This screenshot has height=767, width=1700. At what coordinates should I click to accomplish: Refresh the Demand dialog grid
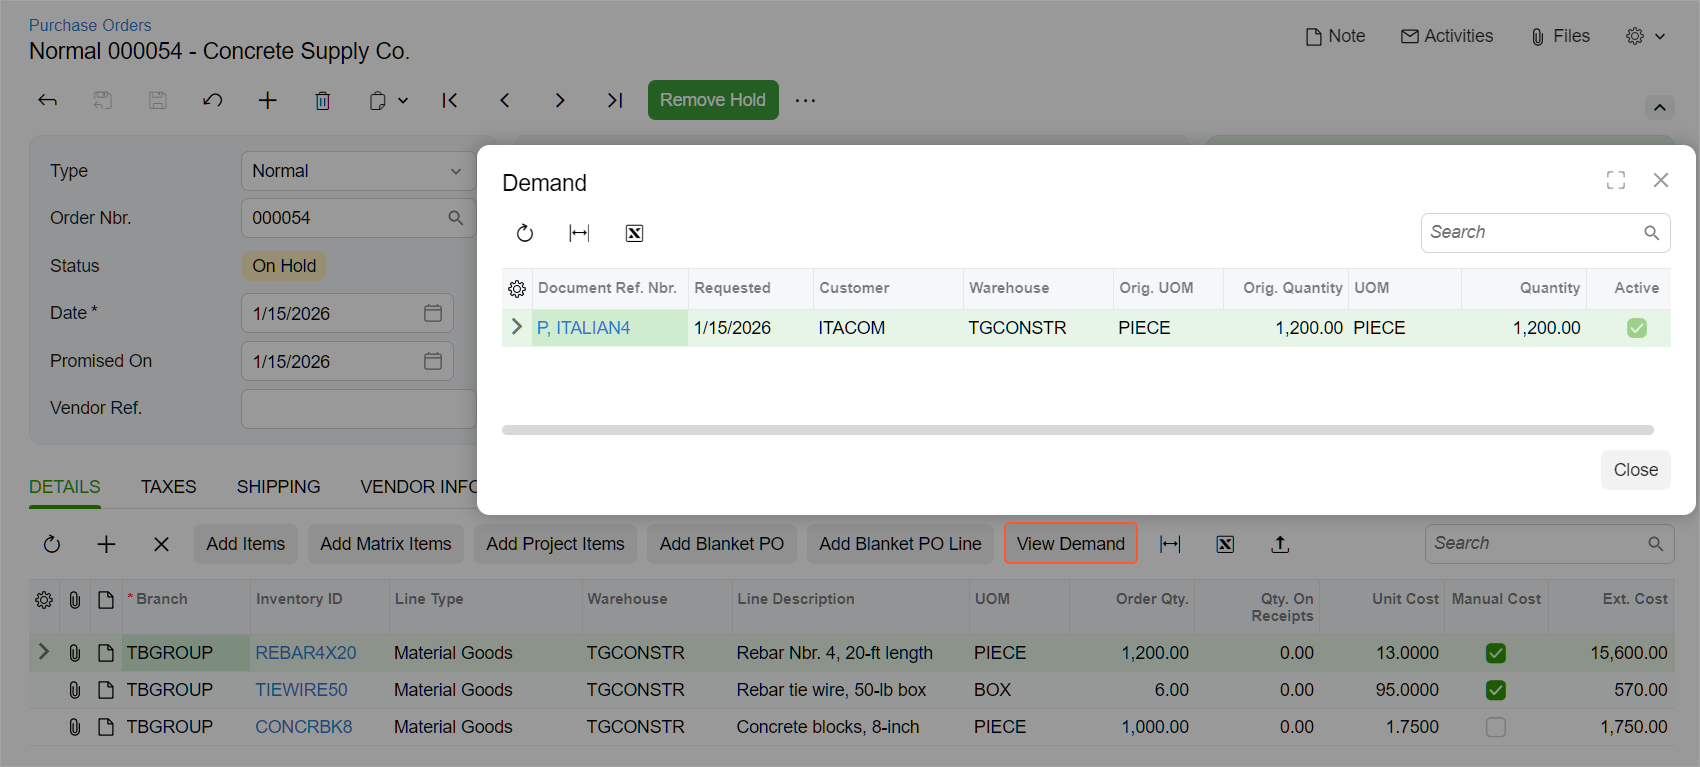click(525, 233)
